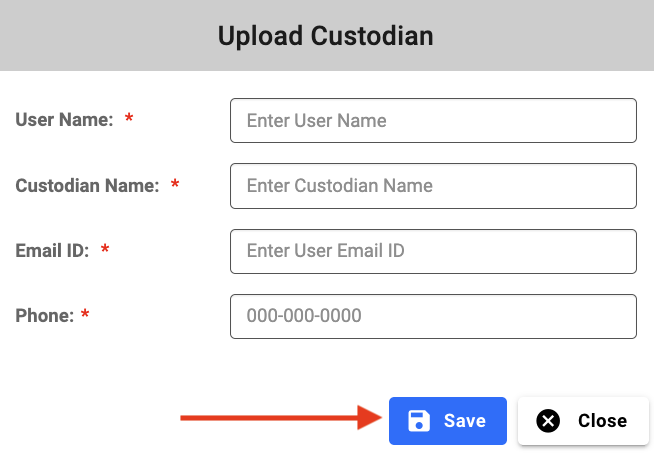
Task: Click the red asterisk beside Phone
Action: click(85, 316)
